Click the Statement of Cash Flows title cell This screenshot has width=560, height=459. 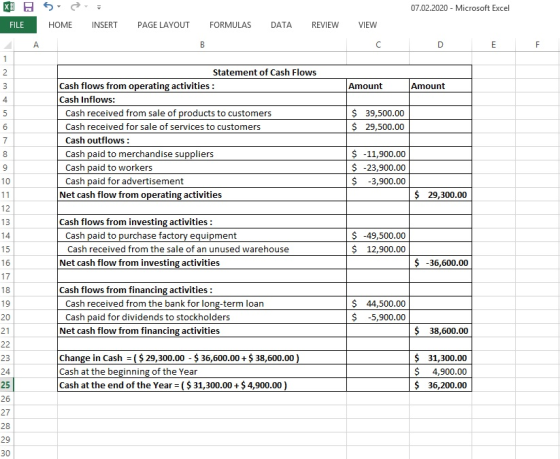coord(264,72)
